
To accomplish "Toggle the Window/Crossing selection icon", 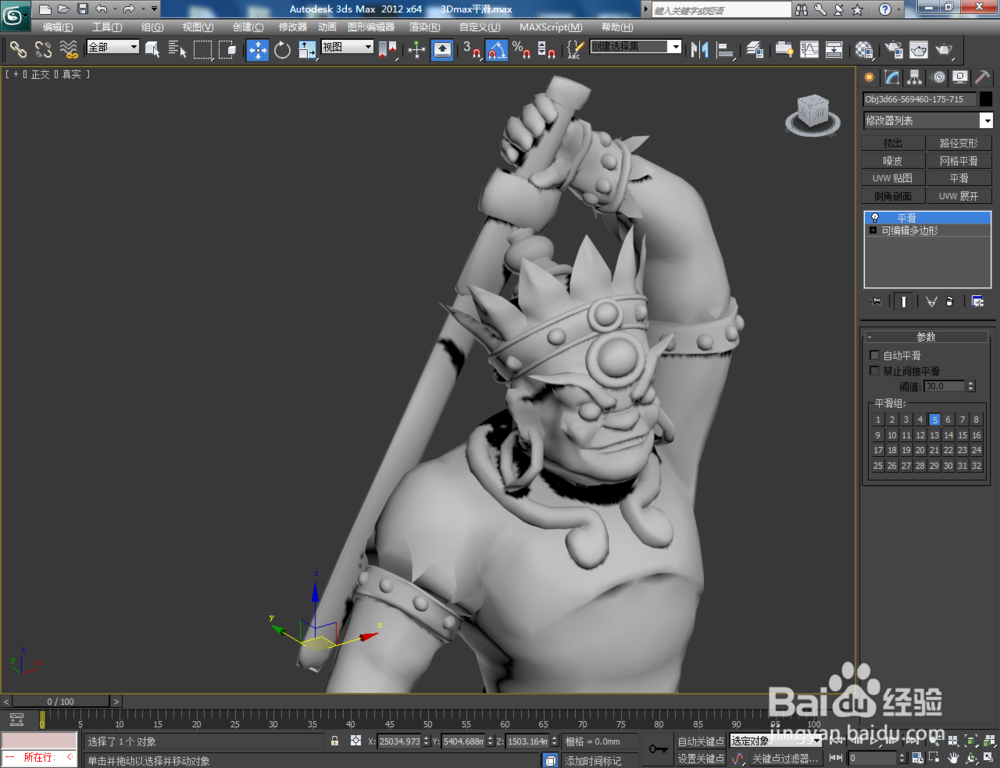I will pos(227,49).
